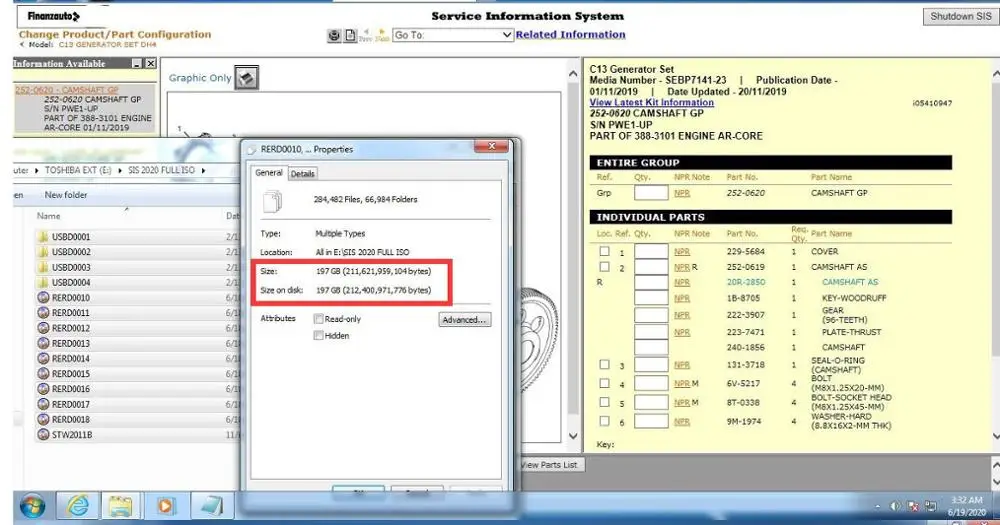This screenshot has width=1000, height=525.
Task: Open the Windows Start menu
Action: 32,507
